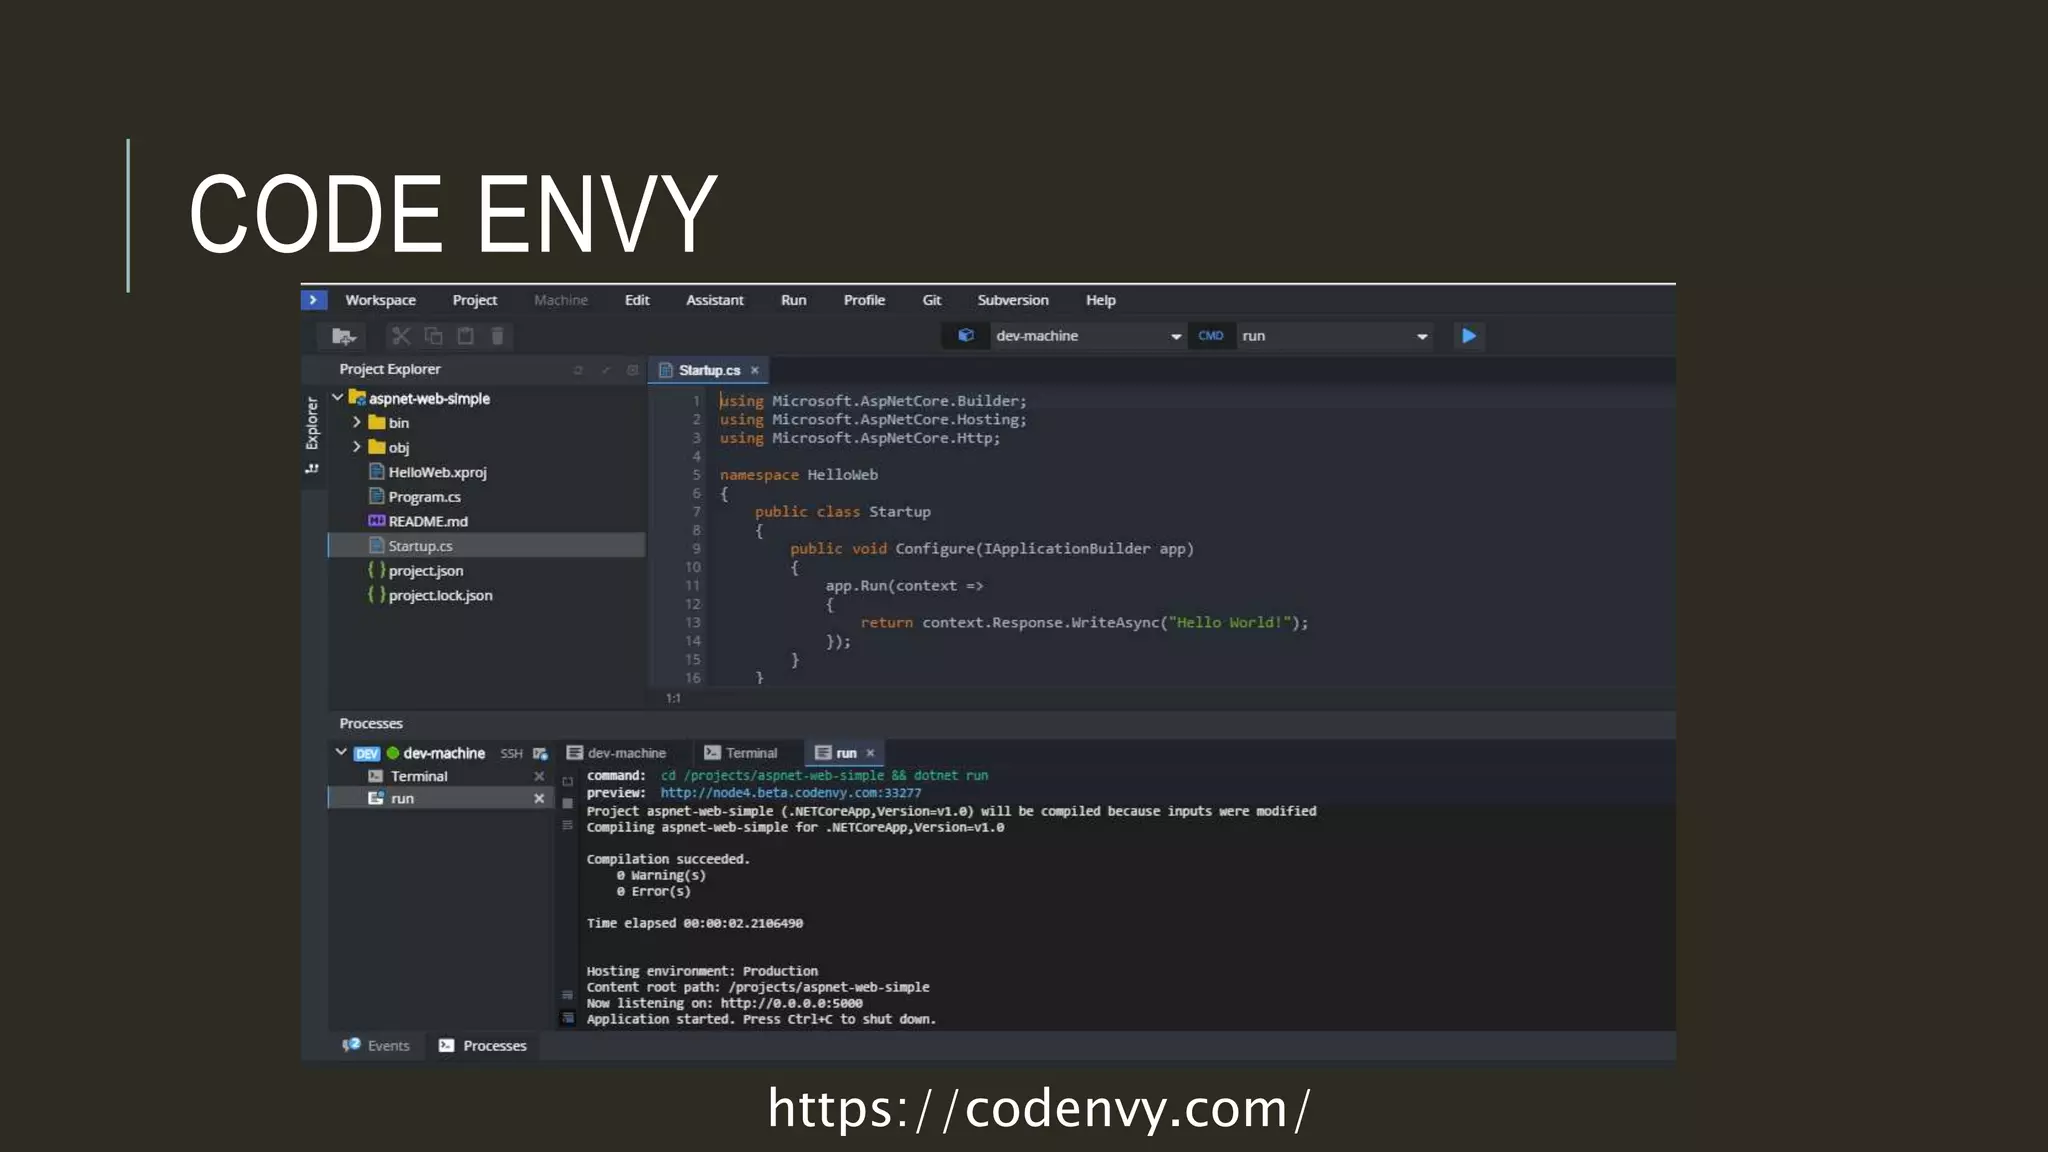The height and width of the screenshot is (1152, 2048).
Task: Stop the run process via X
Action: pos(539,798)
